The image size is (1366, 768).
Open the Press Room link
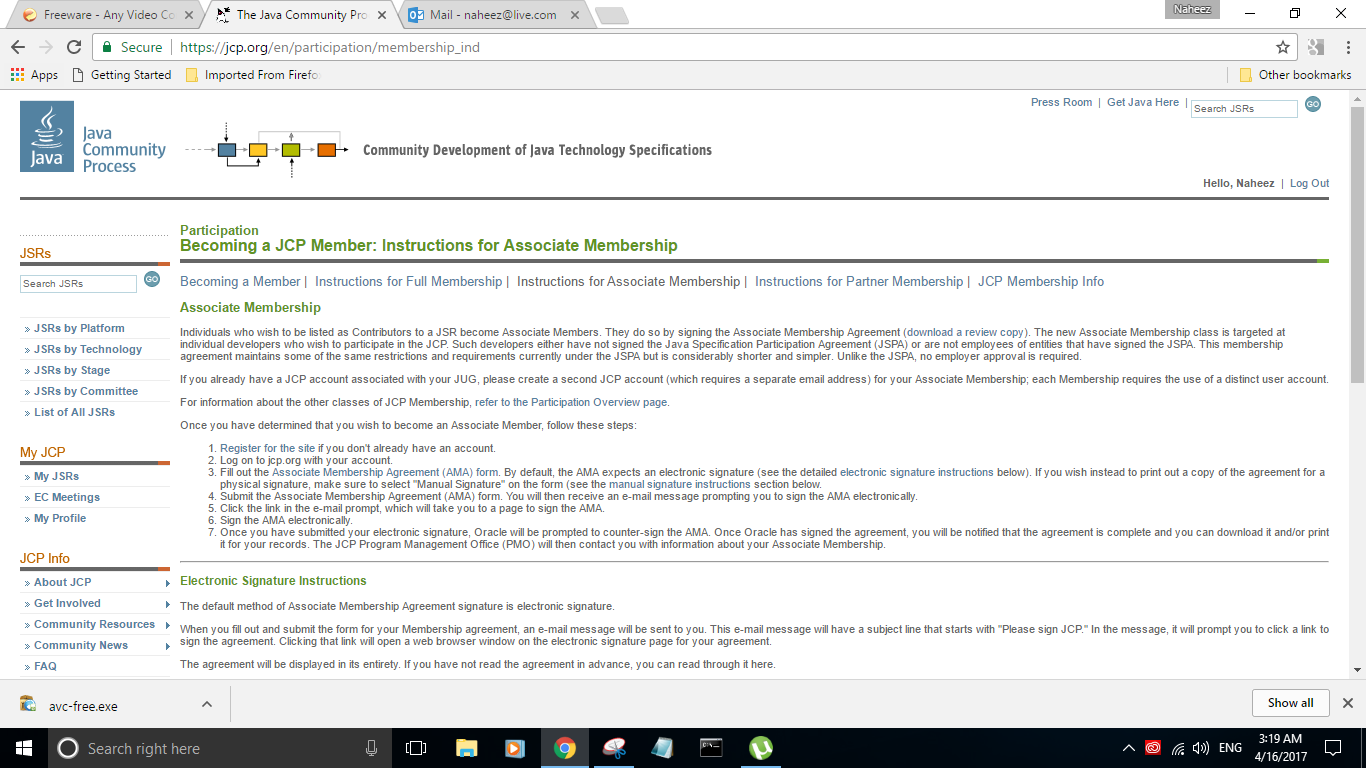[1061, 102]
